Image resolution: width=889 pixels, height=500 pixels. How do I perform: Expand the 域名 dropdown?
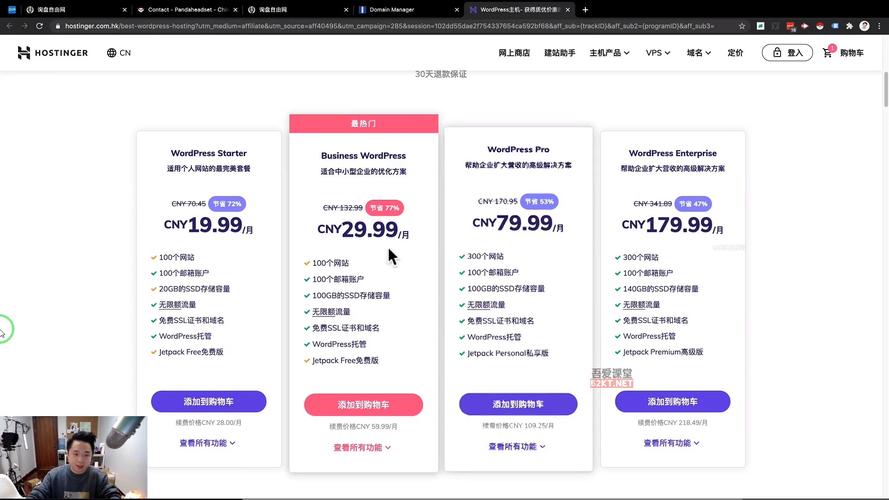point(698,53)
